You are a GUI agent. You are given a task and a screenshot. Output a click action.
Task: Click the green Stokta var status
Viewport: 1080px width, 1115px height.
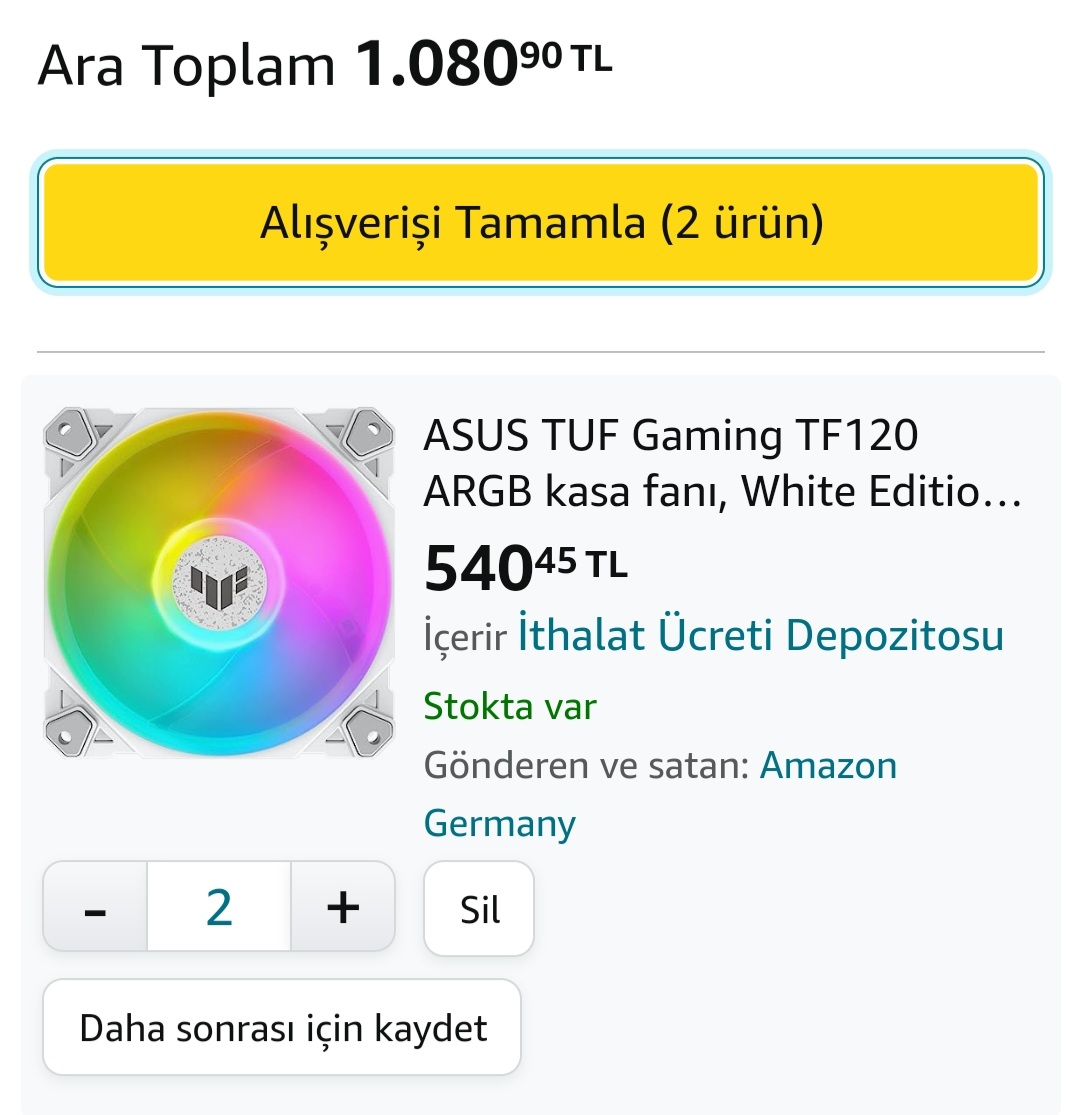[510, 707]
